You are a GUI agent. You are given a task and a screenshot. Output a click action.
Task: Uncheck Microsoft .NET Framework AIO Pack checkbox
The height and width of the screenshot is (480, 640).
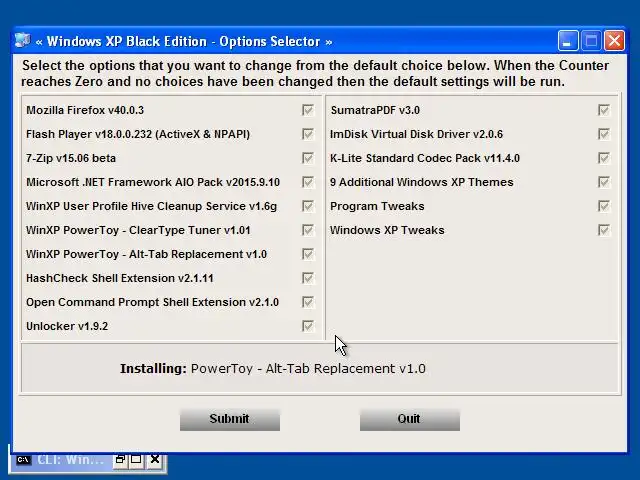tap(308, 182)
